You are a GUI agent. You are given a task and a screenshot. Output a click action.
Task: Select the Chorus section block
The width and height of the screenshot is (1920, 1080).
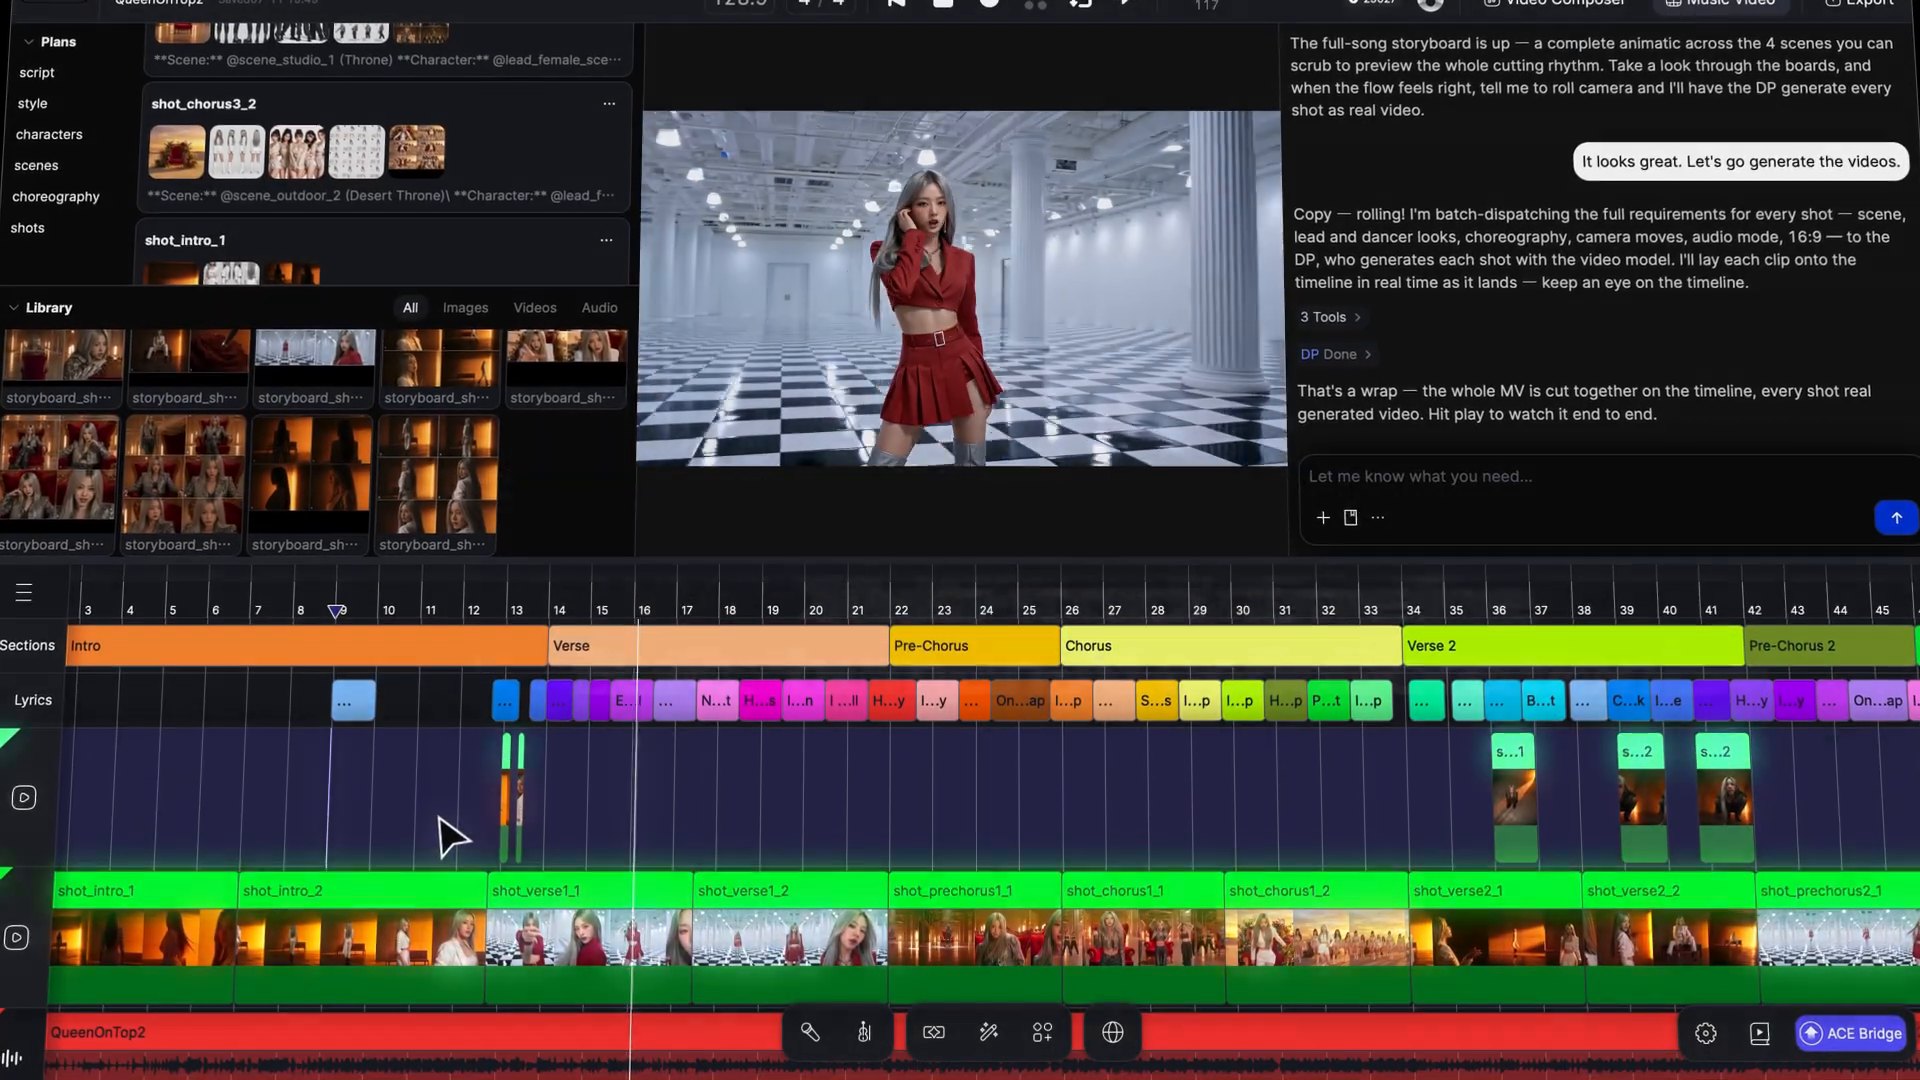point(1231,646)
